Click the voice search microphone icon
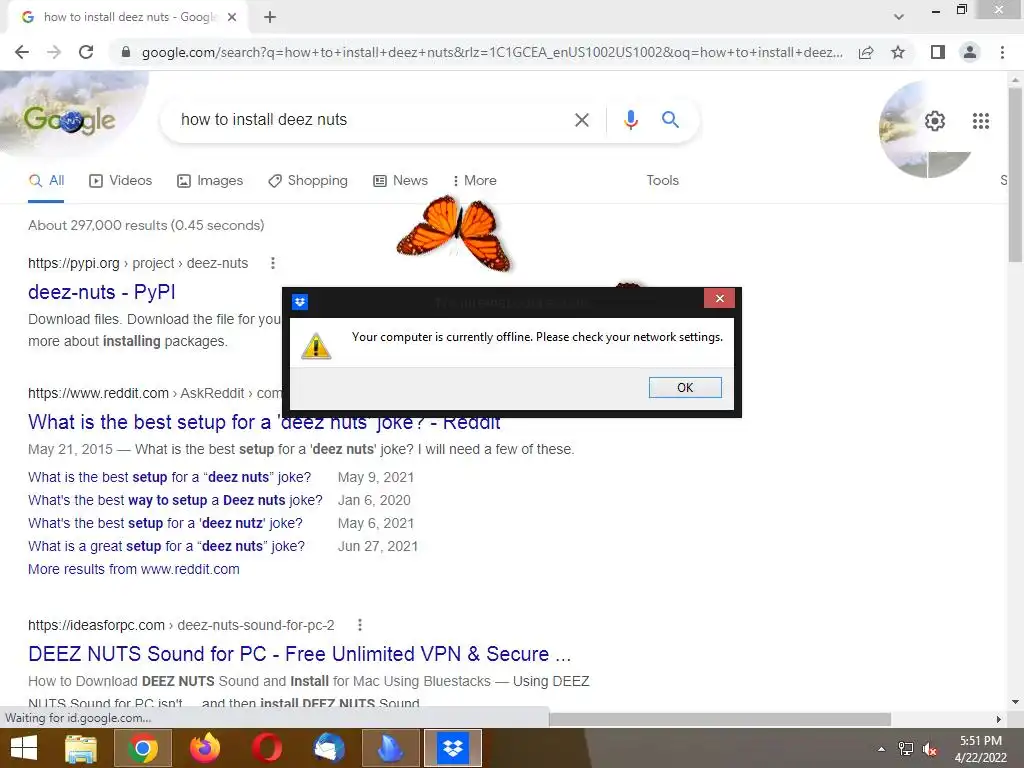Image resolution: width=1024 pixels, height=768 pixels. [630, 120]
